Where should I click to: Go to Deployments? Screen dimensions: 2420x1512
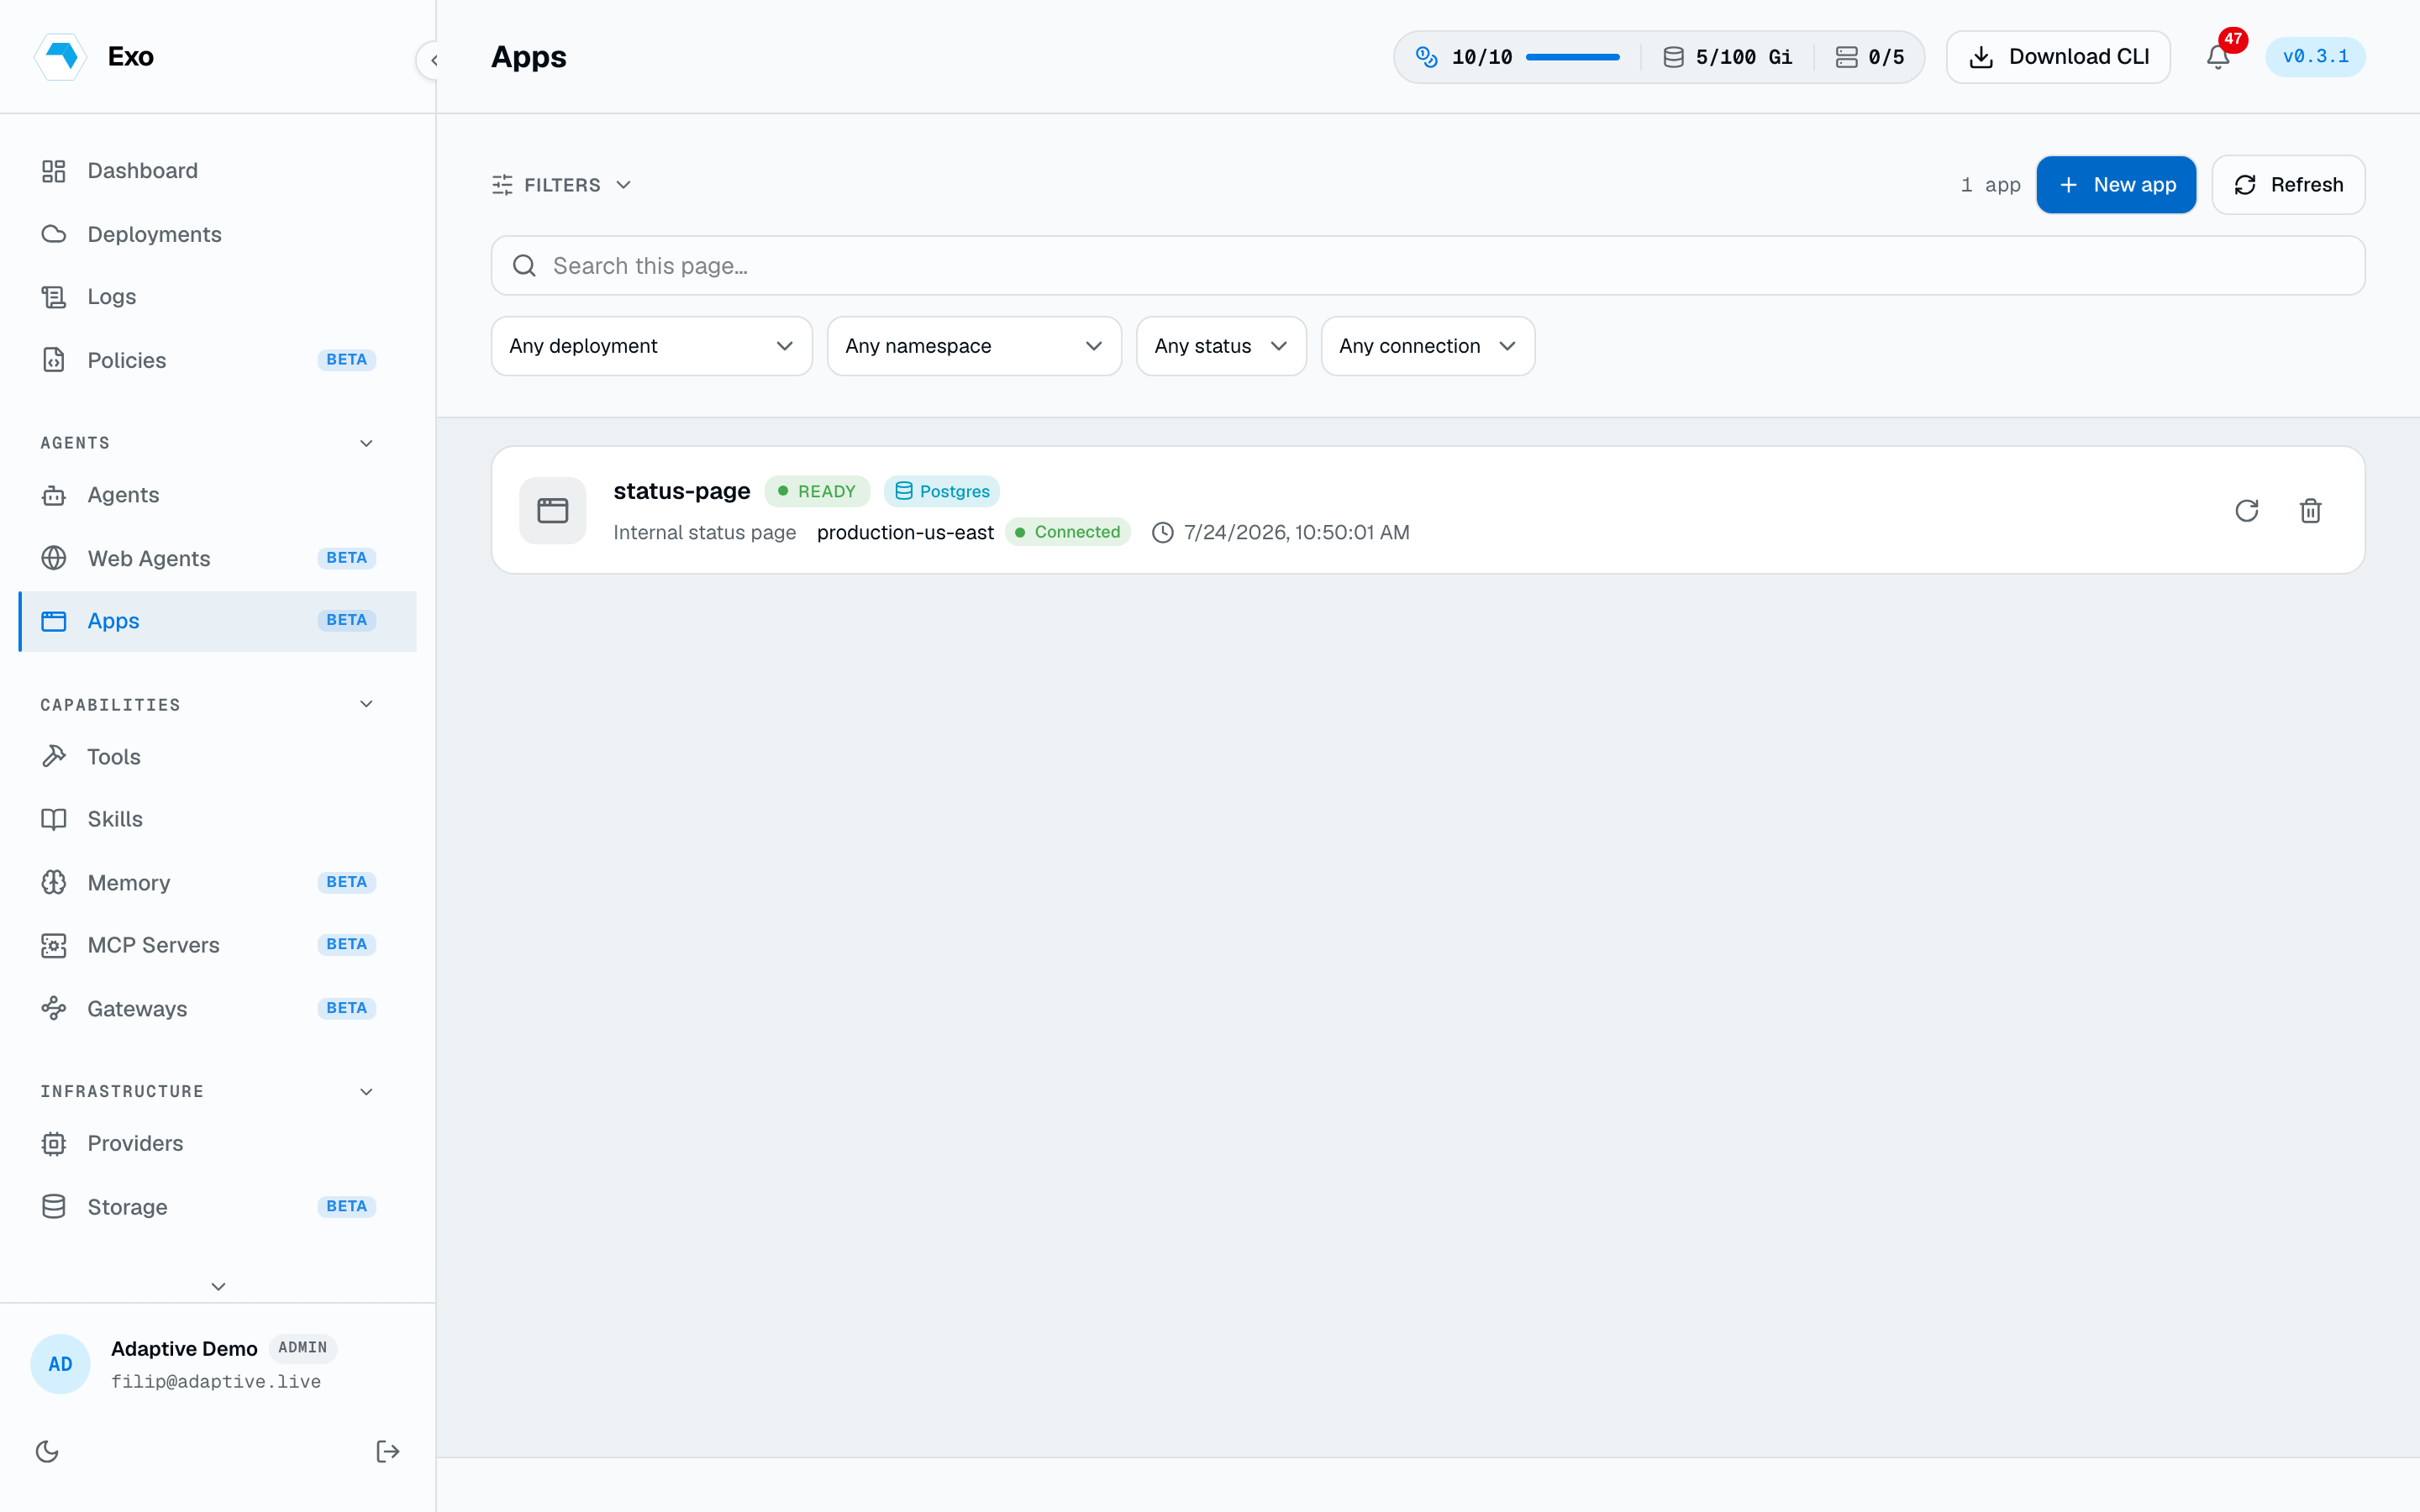tap(218, 234)
